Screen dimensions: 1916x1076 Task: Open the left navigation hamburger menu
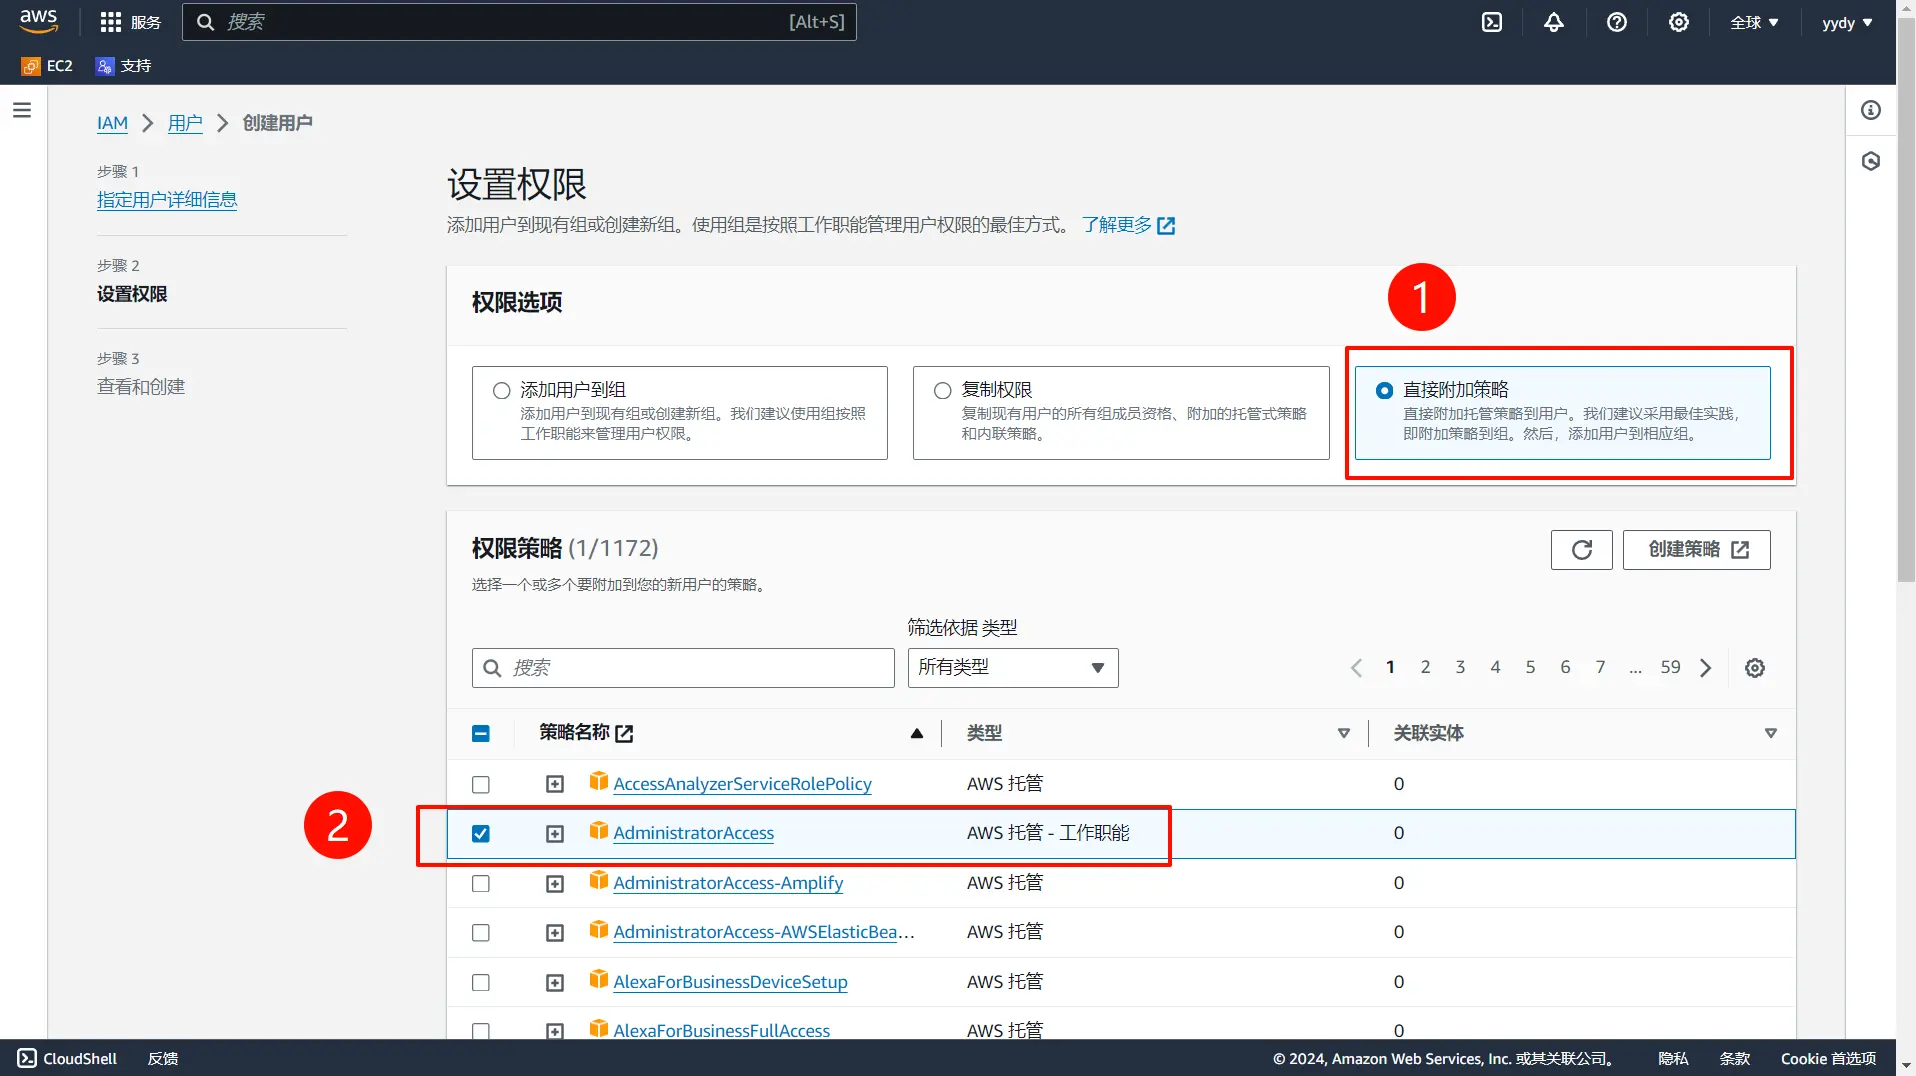click(22, 110)
